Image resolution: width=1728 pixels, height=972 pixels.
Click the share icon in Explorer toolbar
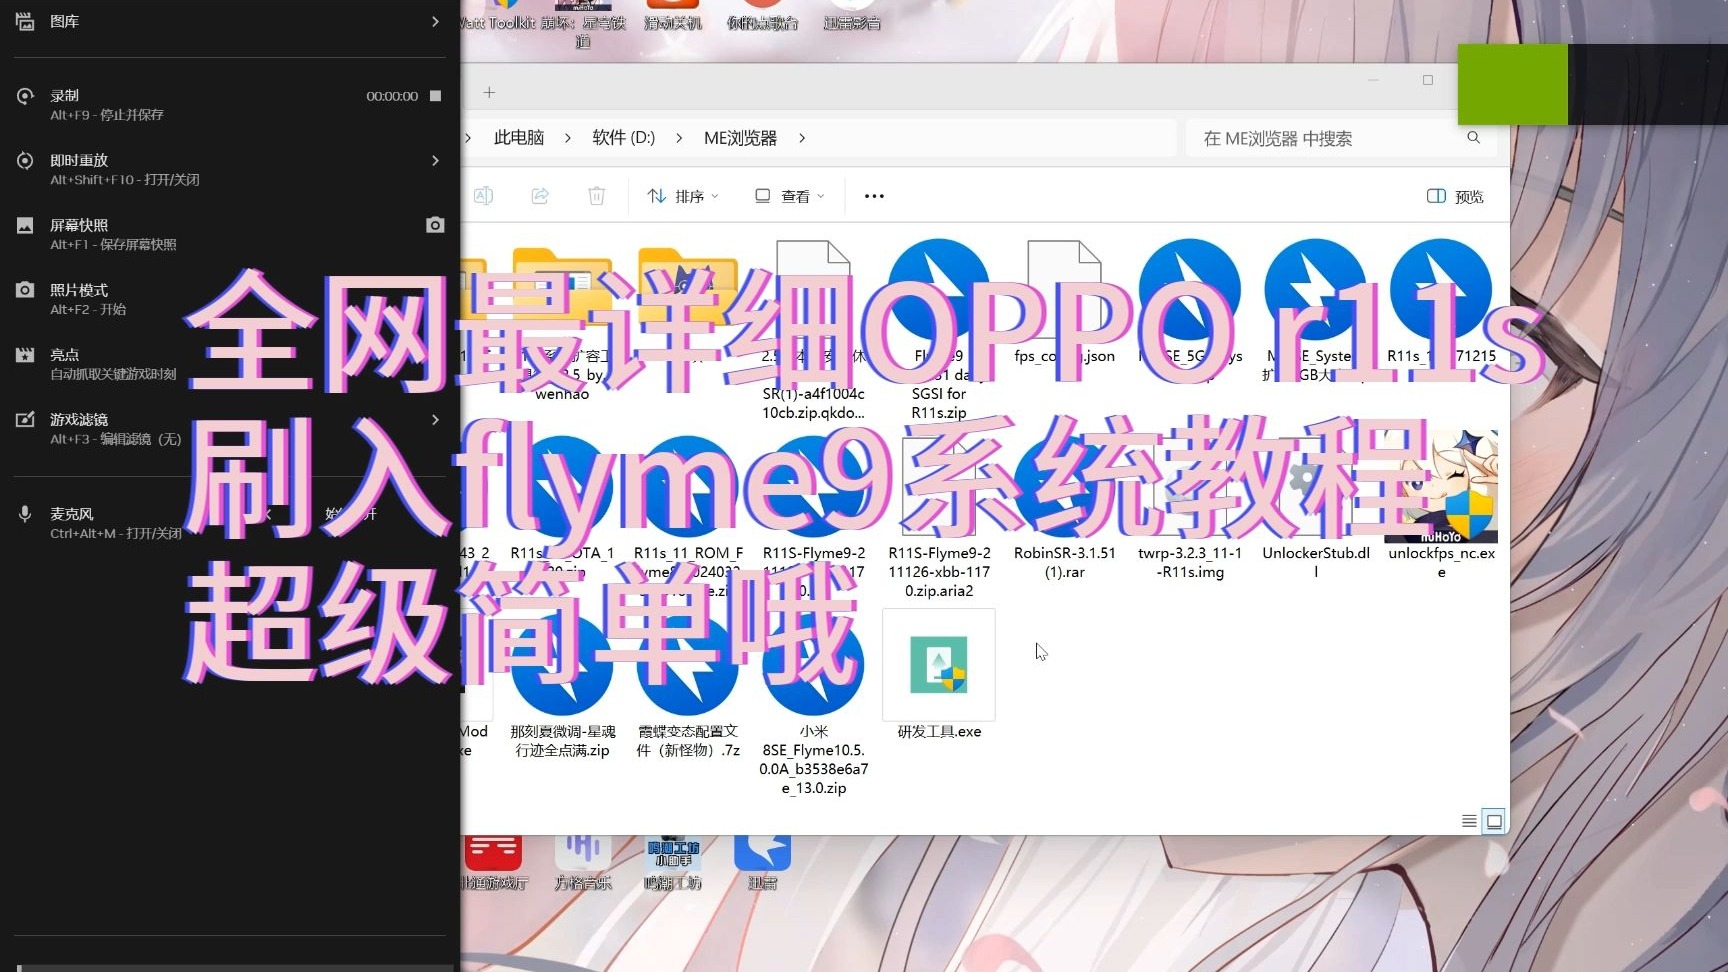click(540, 196)
